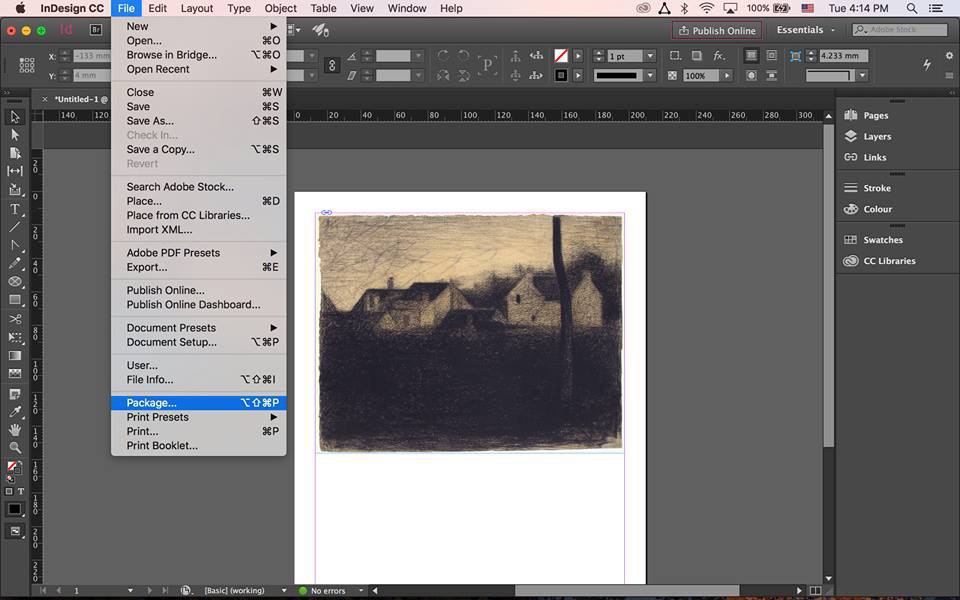The height and width of the screenshot is (600, 960).
Task: Open control panel settings gear
Action: tap(949, 56)
